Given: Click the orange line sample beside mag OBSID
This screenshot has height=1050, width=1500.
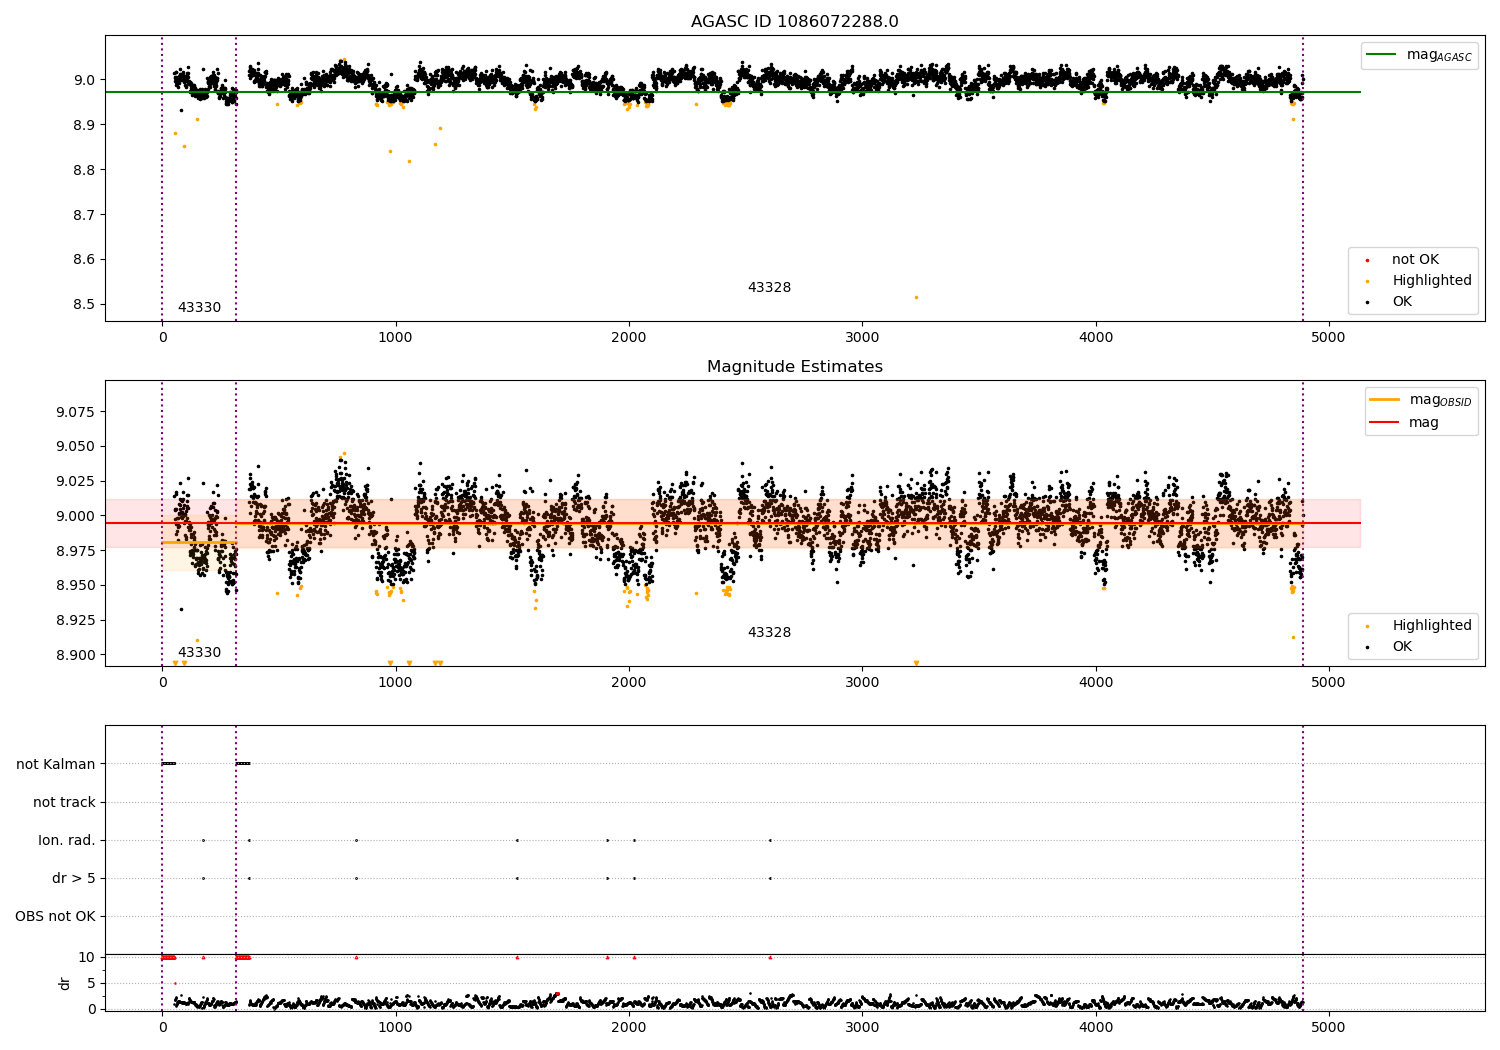Looking at the screenshot, I should click(x=1385, y=400).
